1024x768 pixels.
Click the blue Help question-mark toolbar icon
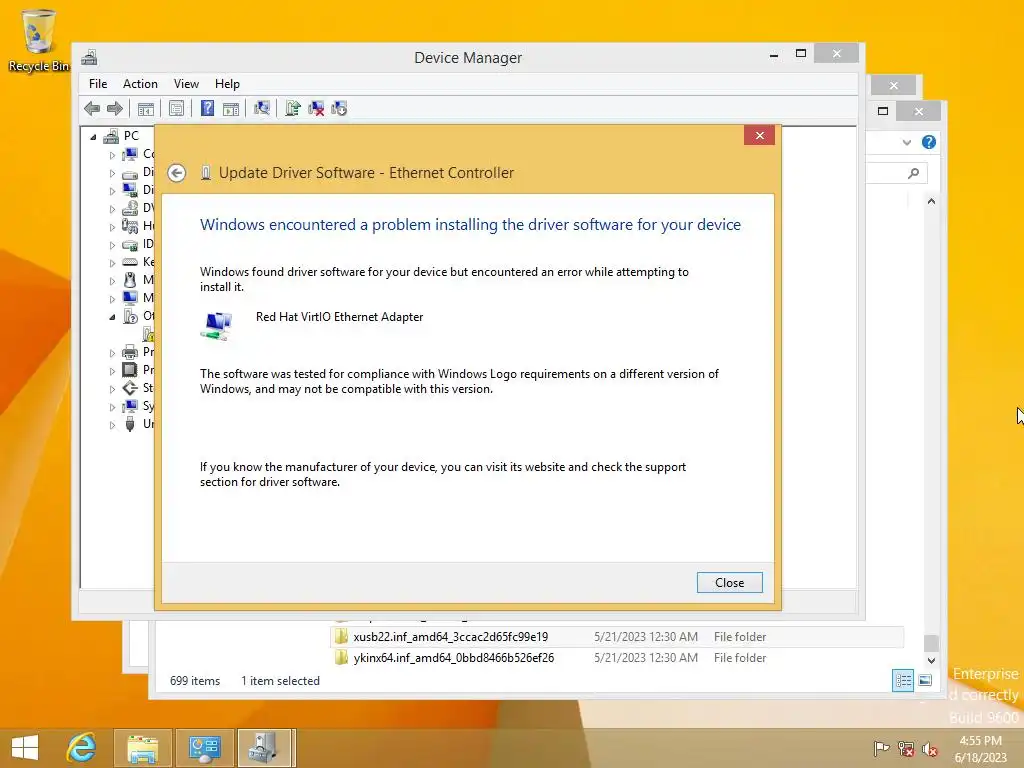(x=207, y=108)
